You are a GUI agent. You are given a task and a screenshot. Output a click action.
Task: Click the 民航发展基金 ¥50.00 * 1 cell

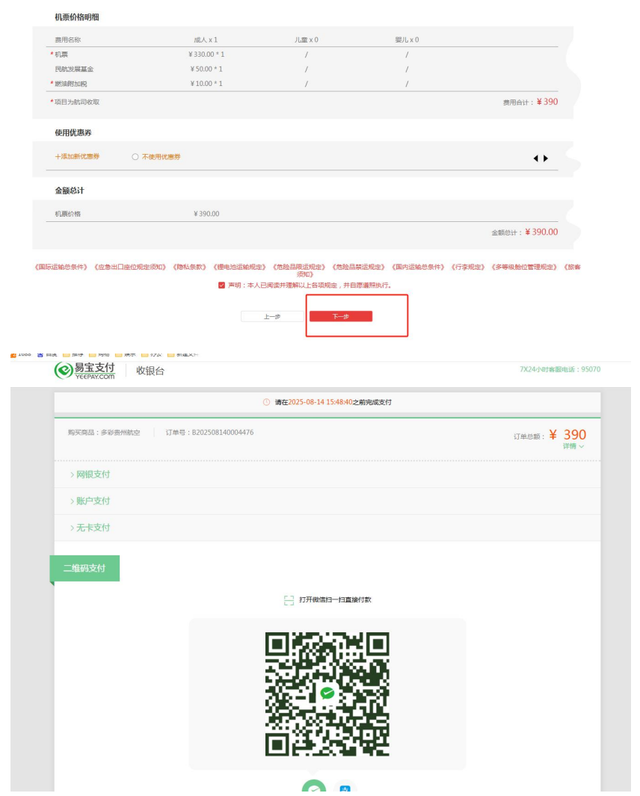(206, 69)
